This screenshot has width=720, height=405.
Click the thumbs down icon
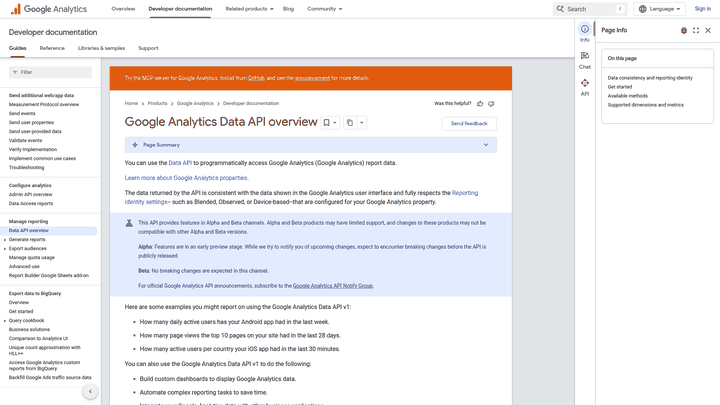click(491, 104)
